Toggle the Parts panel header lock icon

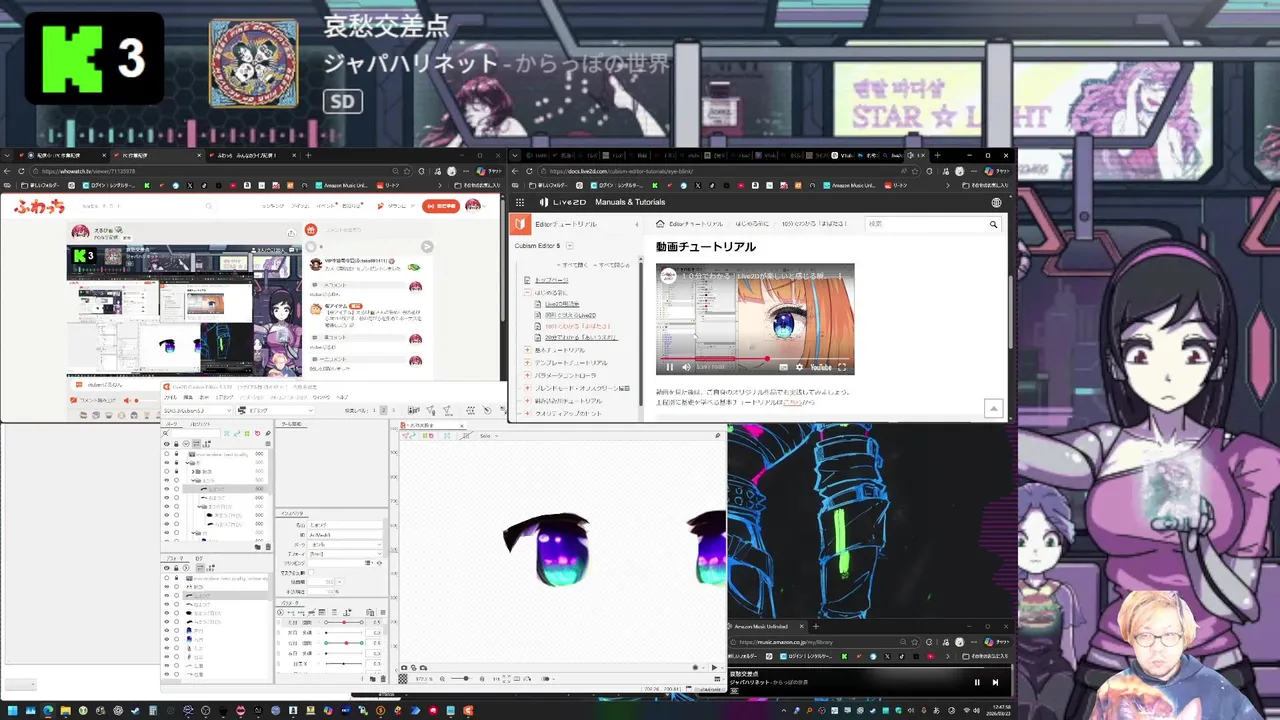[176, 444]
